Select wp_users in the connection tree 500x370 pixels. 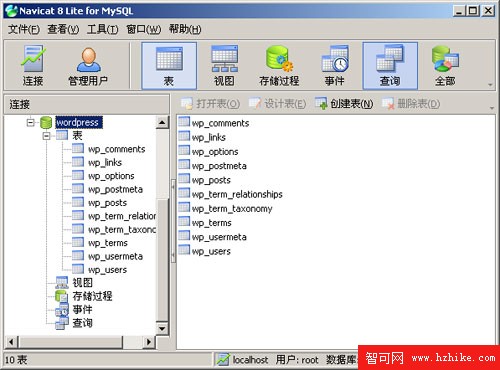tap(107, 270)
